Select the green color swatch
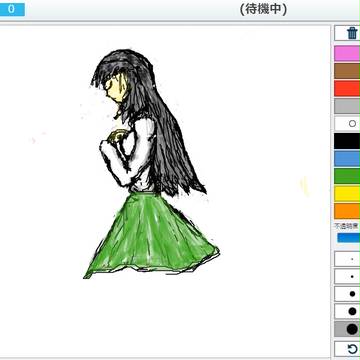The width and height of the screenshot is (360, 360). 347,176
